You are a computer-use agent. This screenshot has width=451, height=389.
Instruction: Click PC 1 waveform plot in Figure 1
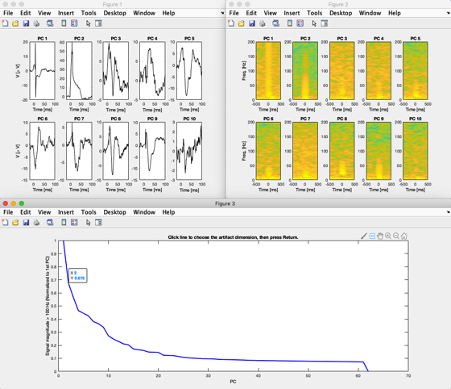click(42, 71)
